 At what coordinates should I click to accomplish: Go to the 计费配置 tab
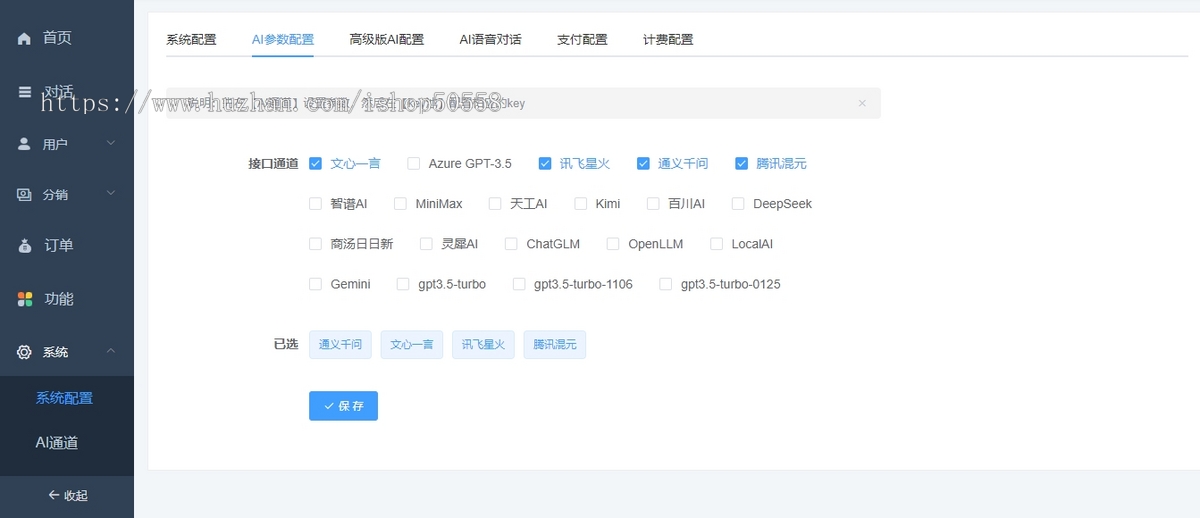668,40
